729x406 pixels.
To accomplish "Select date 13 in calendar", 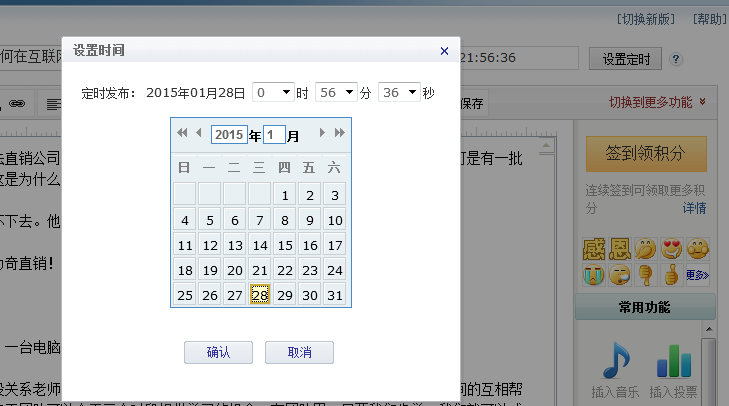I will (x=235, y=245).
